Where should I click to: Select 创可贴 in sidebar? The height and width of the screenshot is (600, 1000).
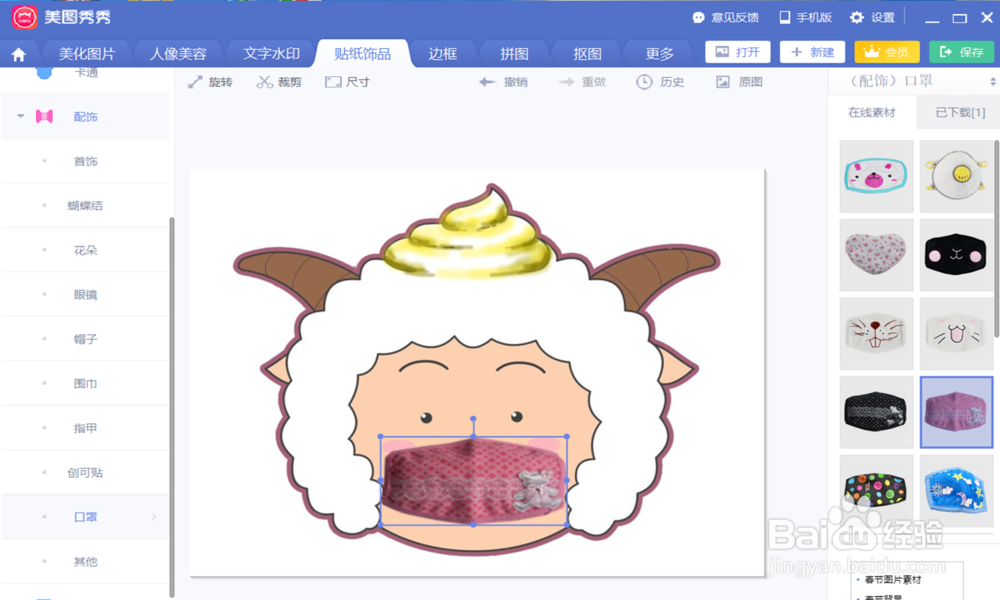85,473
